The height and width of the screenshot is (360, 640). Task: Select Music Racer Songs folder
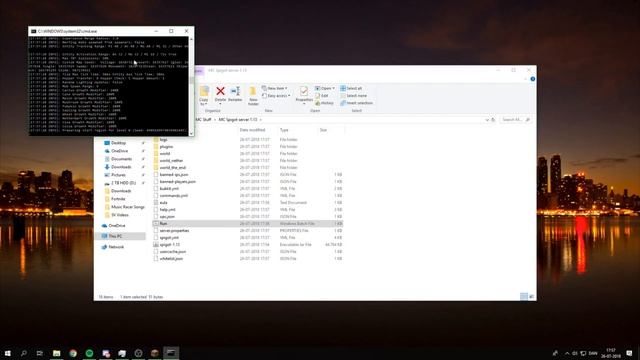pos(128,207)
